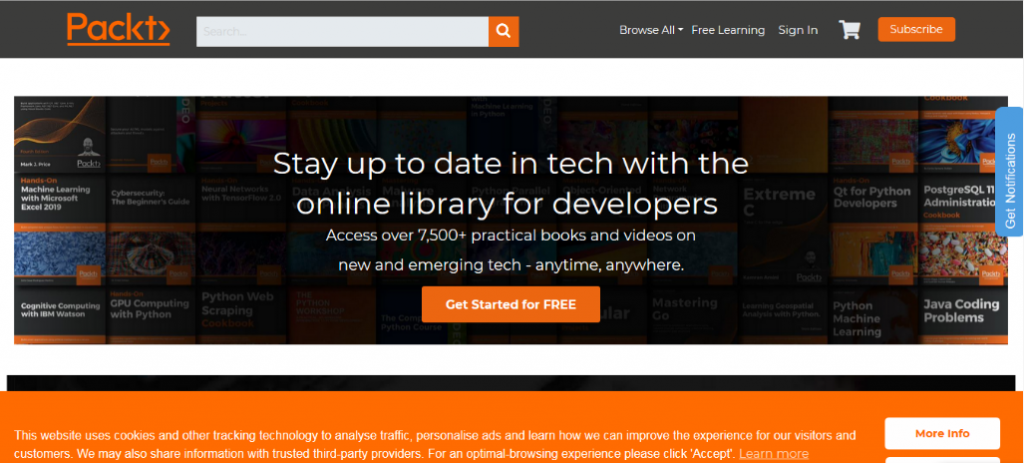Click 'new and emerging tech - anytime, anywhere.' text
This screenshot has height=463, width=1024.
(511, 266)
